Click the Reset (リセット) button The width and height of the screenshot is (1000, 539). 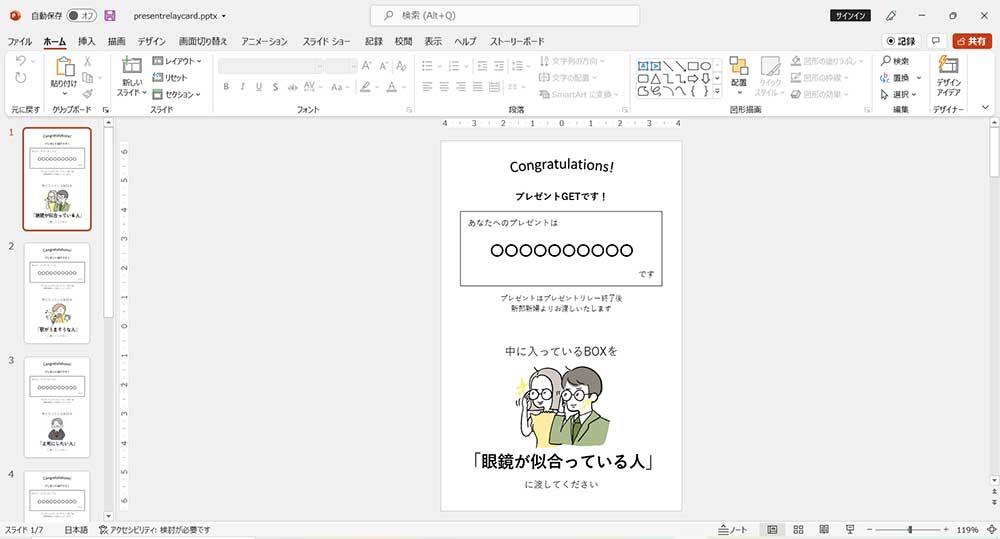(x=170, y=77)
